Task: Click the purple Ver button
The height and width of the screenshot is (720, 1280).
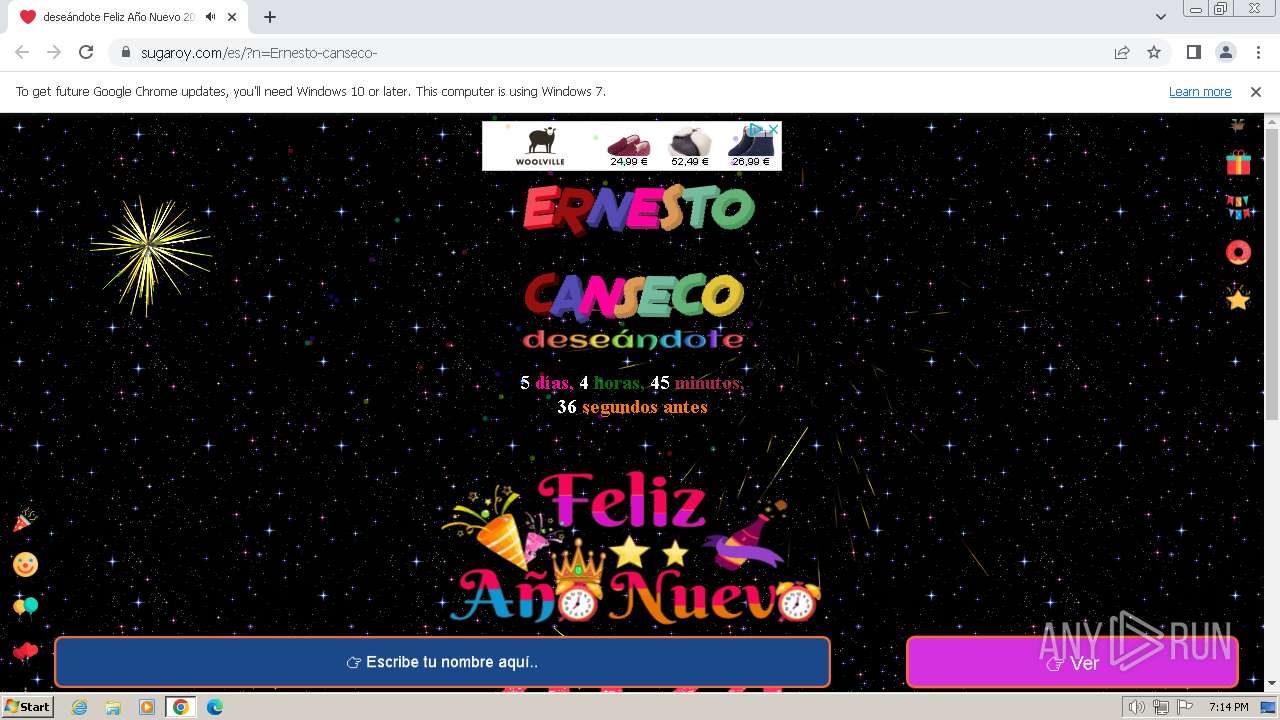Action: click(x=1072, y=662)
